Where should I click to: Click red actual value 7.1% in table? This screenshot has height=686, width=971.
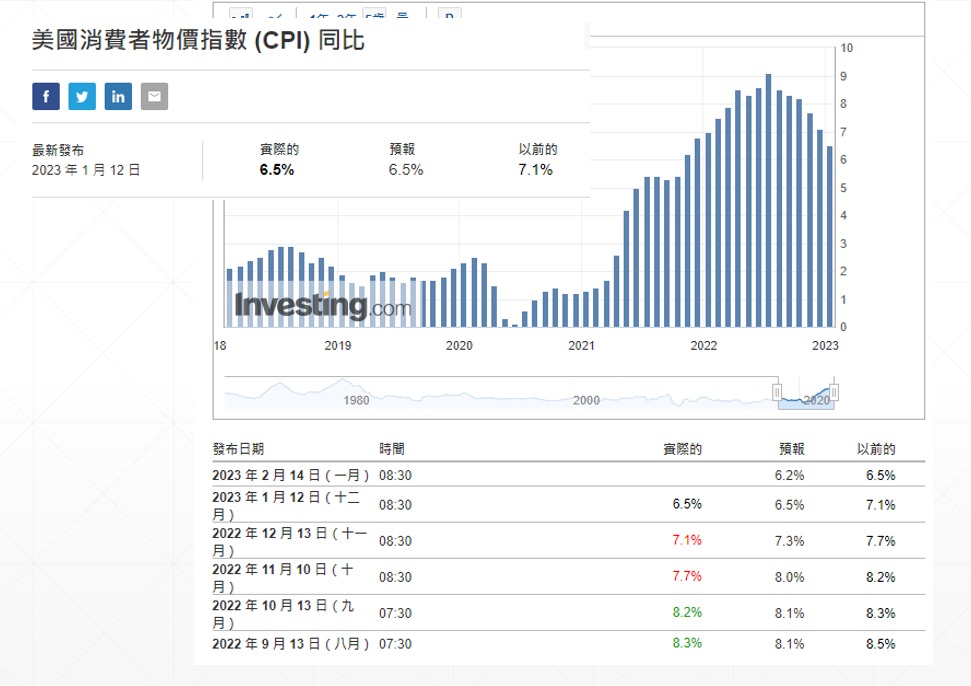coord(687,541)
